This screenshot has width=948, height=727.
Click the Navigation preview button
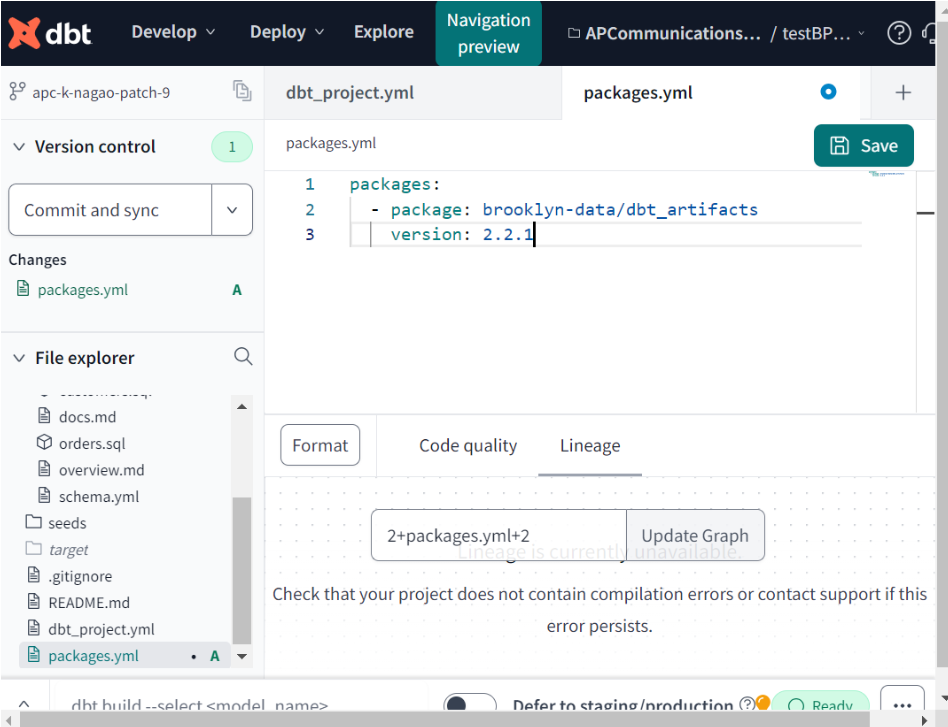[x=488, y=33]
